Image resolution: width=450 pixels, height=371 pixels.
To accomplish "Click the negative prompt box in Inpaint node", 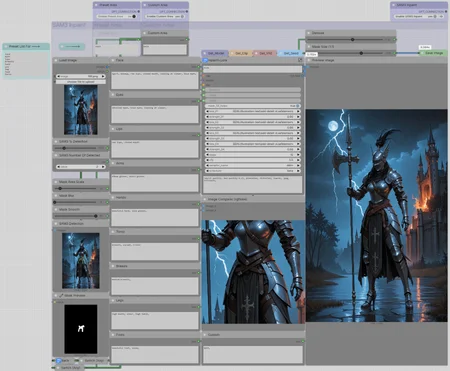I will (x=253, y=184).
